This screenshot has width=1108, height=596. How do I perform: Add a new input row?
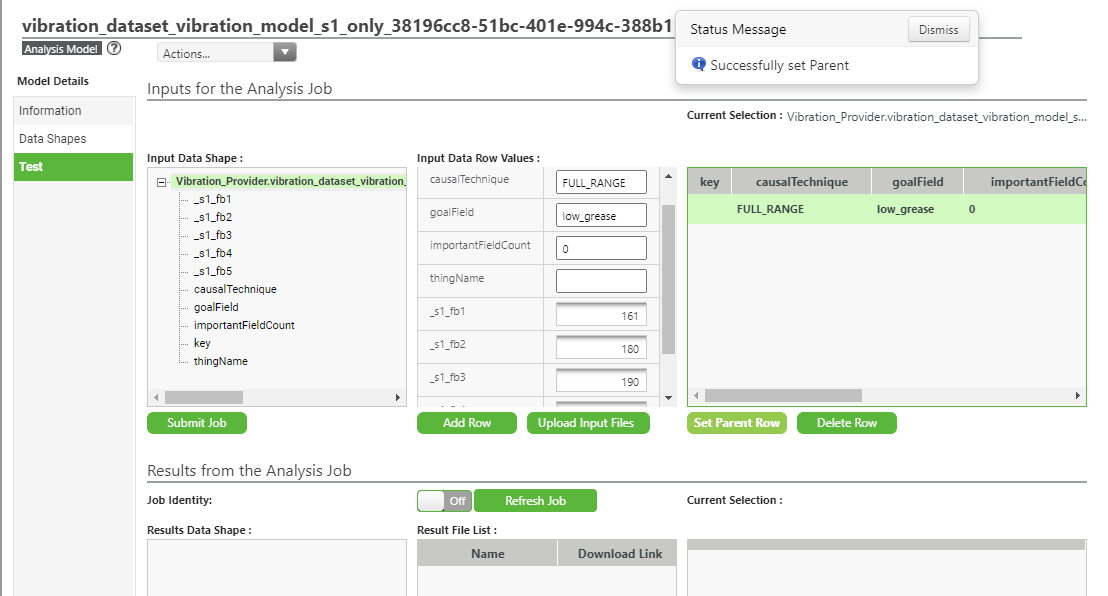(x=466, y=422)
